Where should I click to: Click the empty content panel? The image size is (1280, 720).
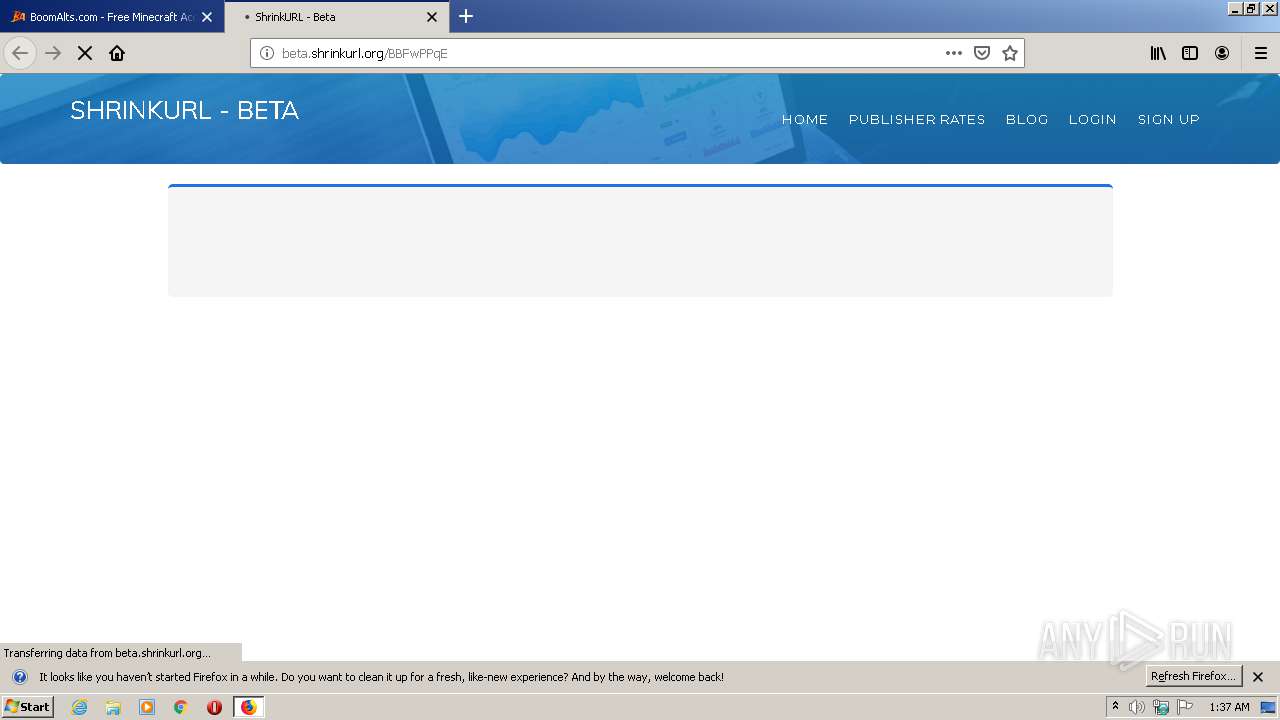click(x=640, y=241)
